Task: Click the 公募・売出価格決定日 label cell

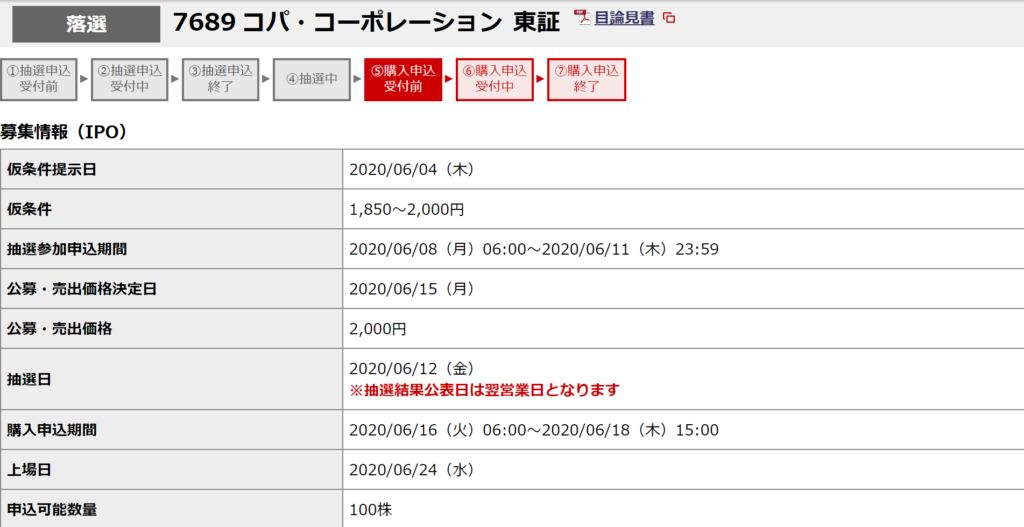Action: pyautogui.click(x=171, y=289)
